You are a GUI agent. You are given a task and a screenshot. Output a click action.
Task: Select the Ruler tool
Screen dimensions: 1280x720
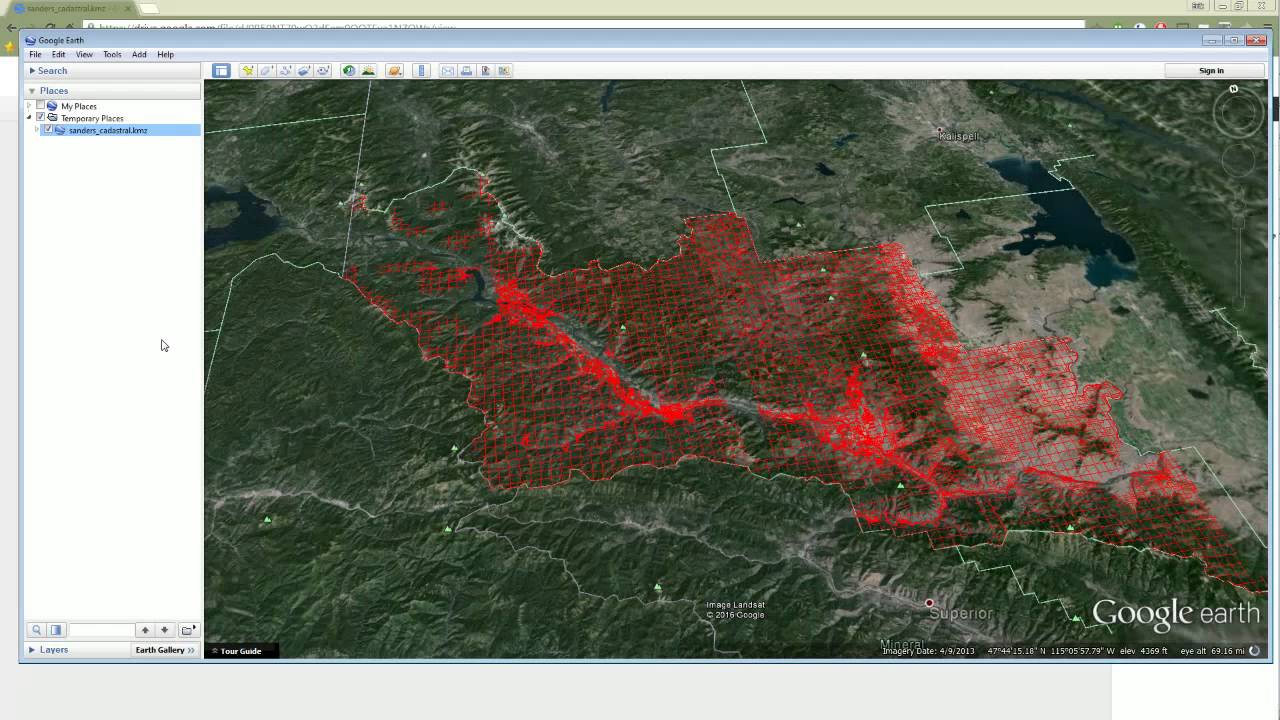click(421, 70)
